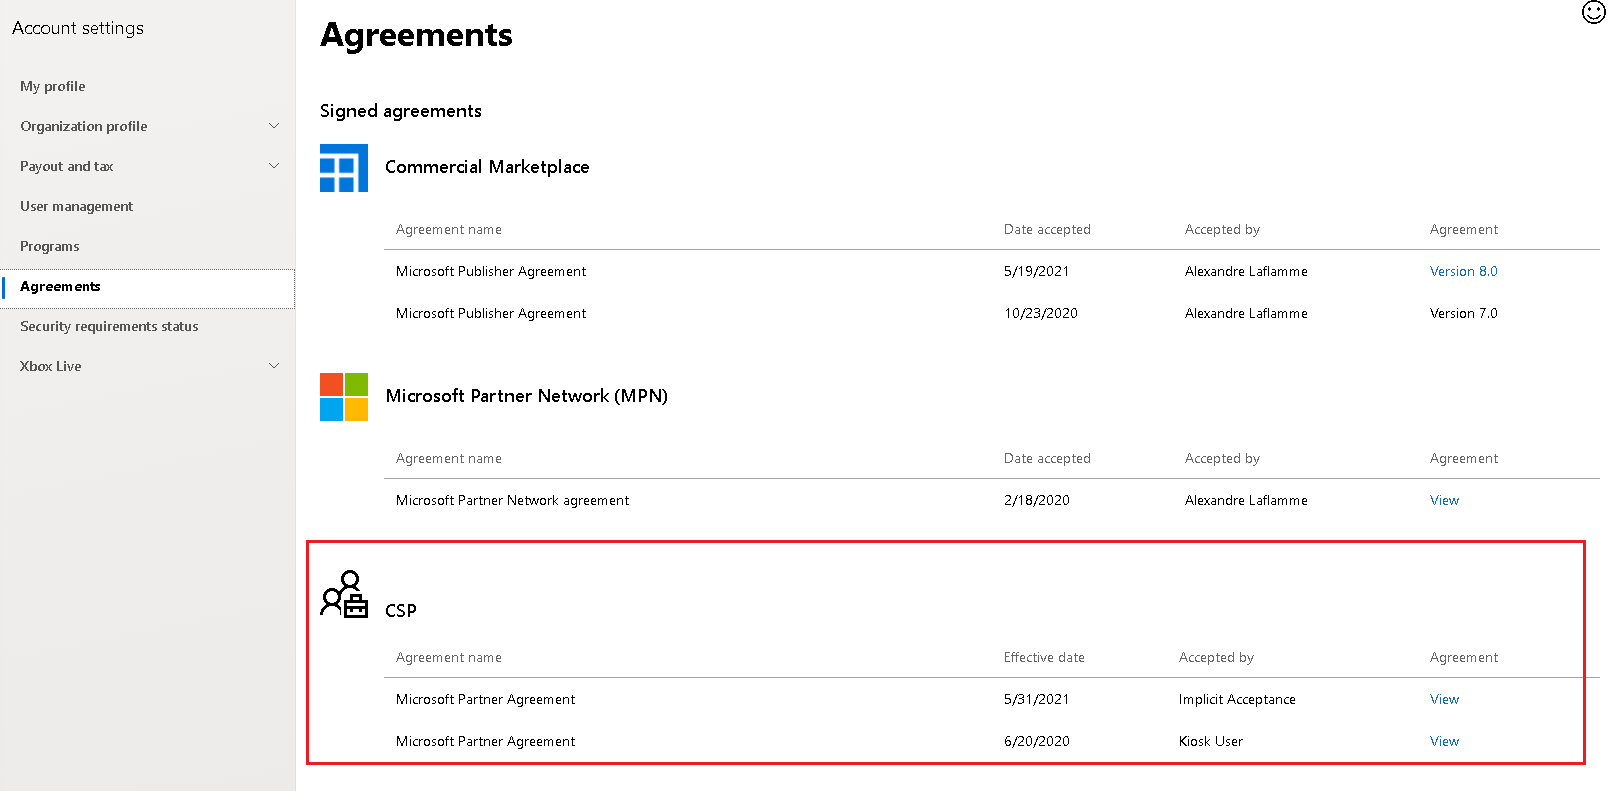The width and height of the screenshot is (1610, 791).
Task: Open Security requirements status
Action: click(109, 326)
